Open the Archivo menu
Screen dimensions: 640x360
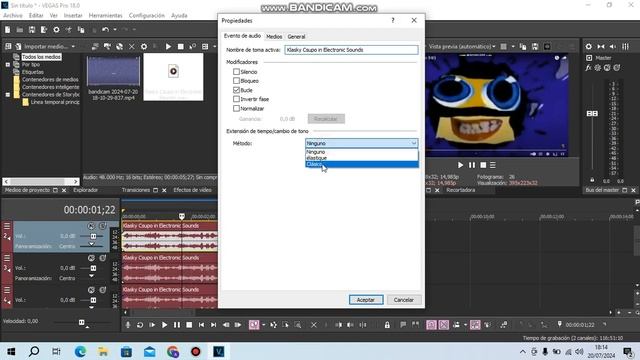click(13, 15)
